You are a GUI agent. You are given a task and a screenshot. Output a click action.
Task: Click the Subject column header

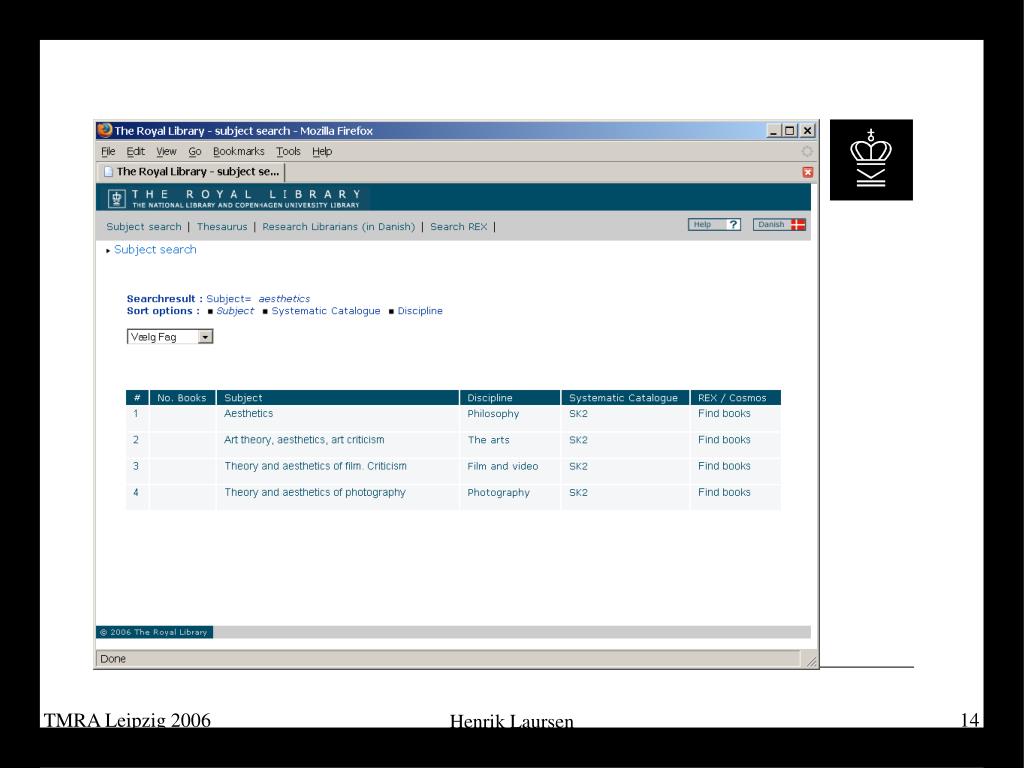tap(338, 398)
